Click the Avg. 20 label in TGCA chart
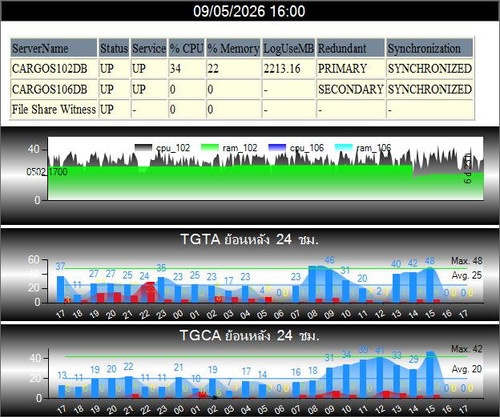The width and height of the screenshot is (500, 417). click(x=467, y=369)
